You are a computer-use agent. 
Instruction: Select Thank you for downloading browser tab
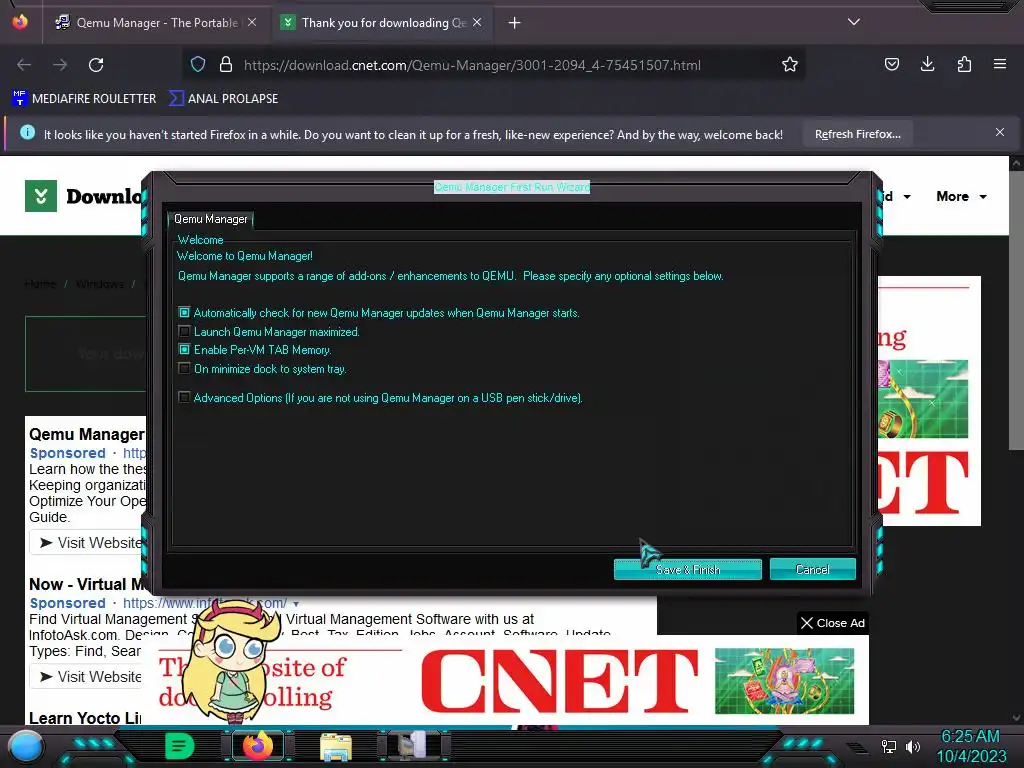(383, 23)
